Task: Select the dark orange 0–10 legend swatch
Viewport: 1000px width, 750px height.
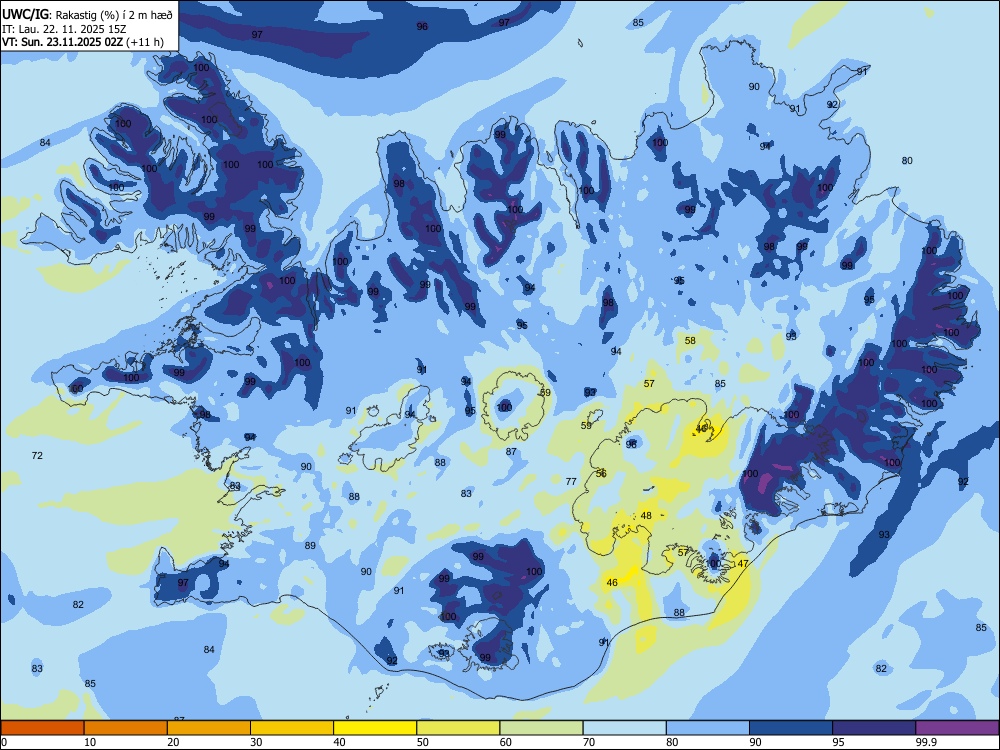Action: tap(42, 728)
